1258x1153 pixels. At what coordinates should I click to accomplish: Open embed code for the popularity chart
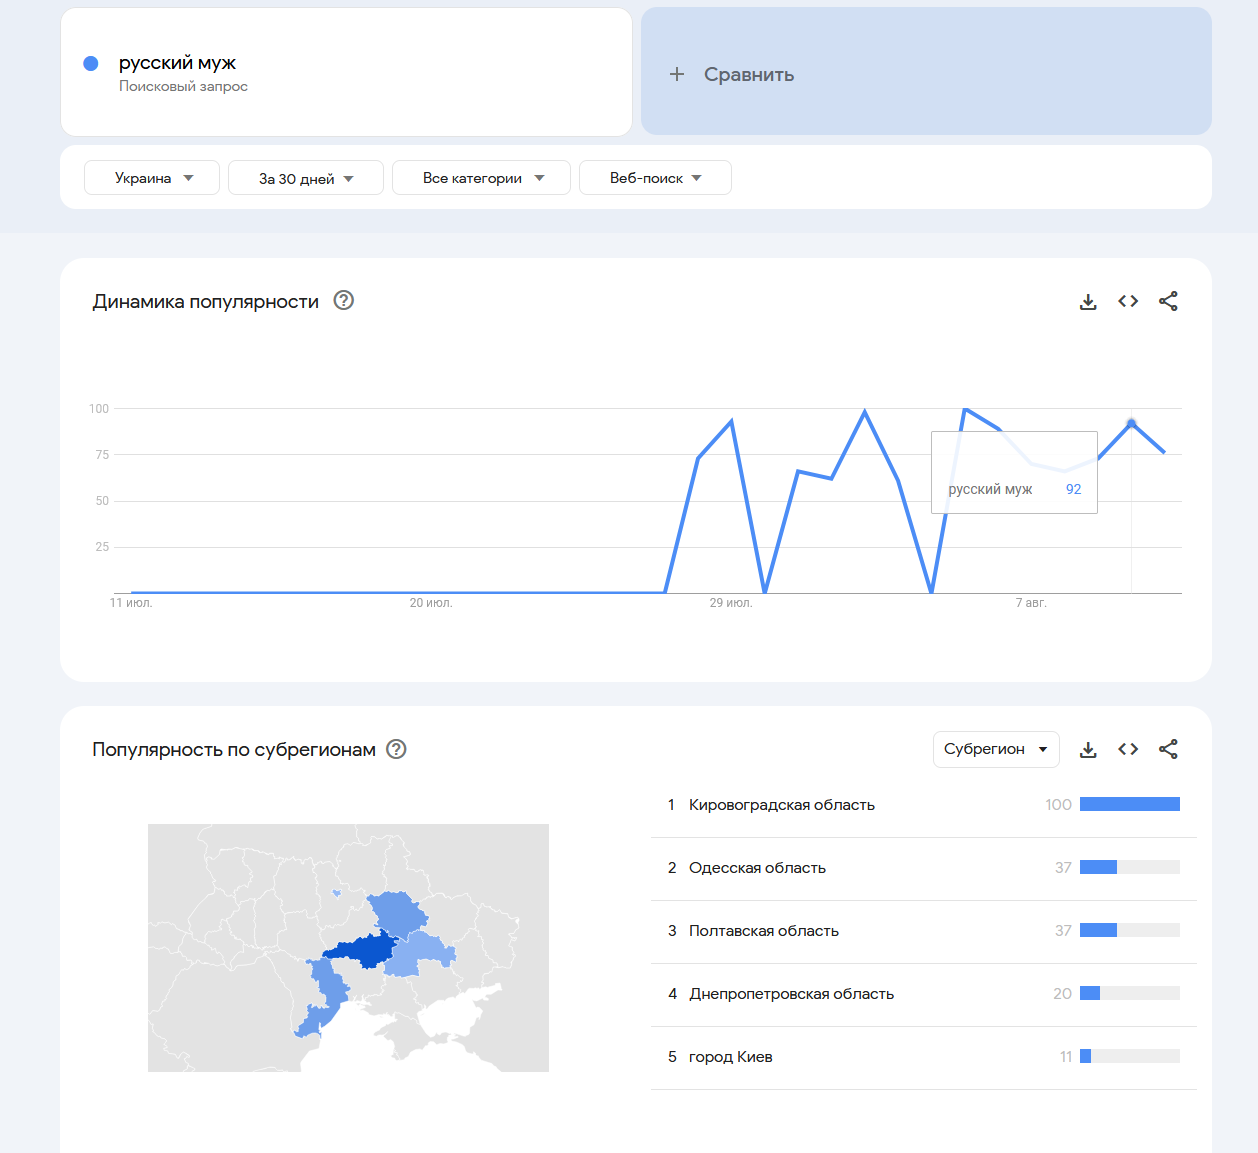pos(1128,301)
